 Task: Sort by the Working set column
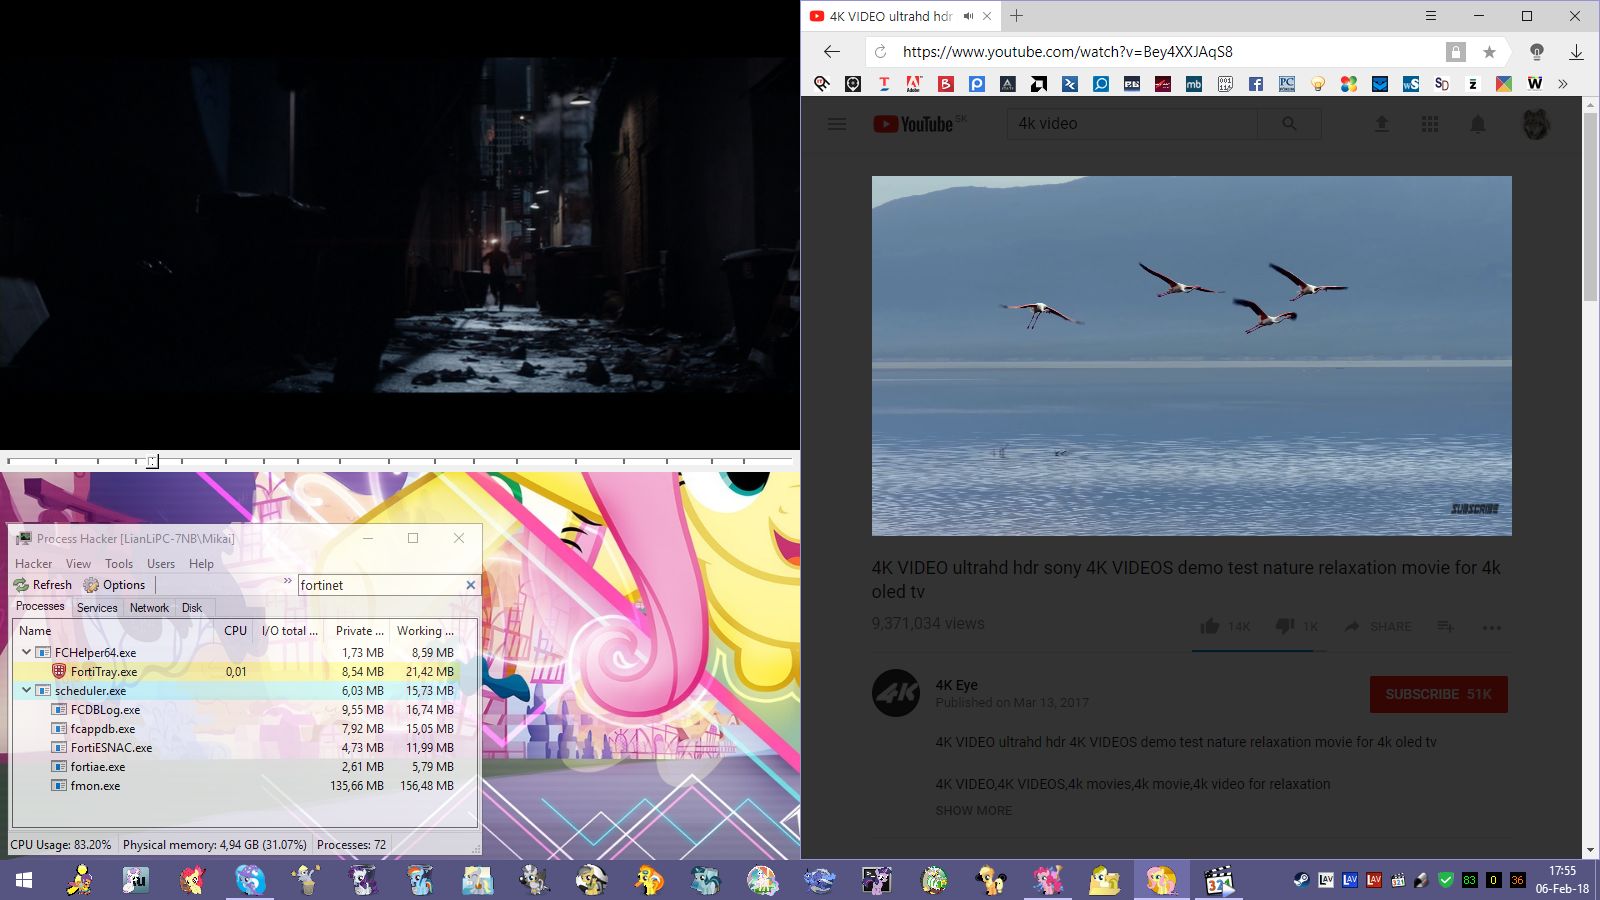425,631
